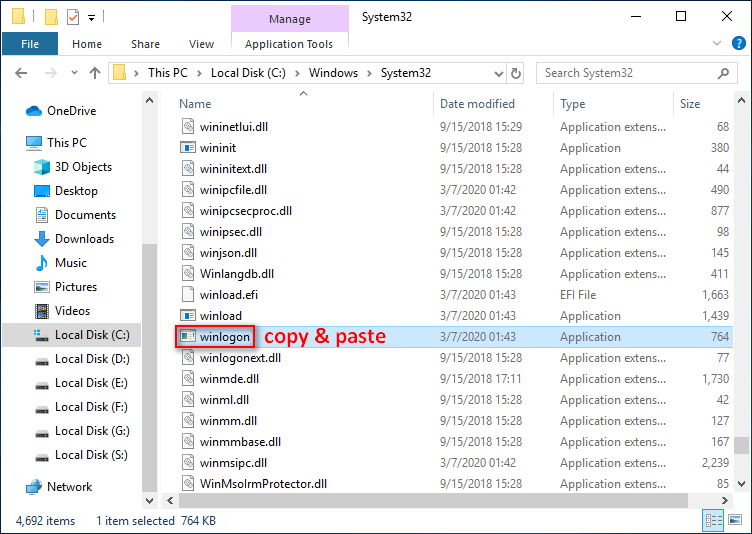752x534 pixels.
Task: Open the Pictures folder in sidebar
Action: (x=66, y=287)
